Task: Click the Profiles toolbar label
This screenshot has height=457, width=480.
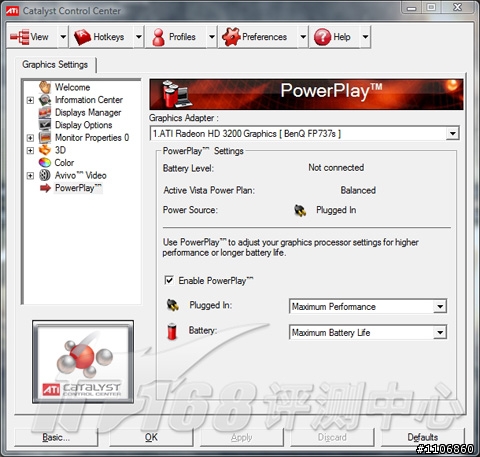Action: point(182,37)
